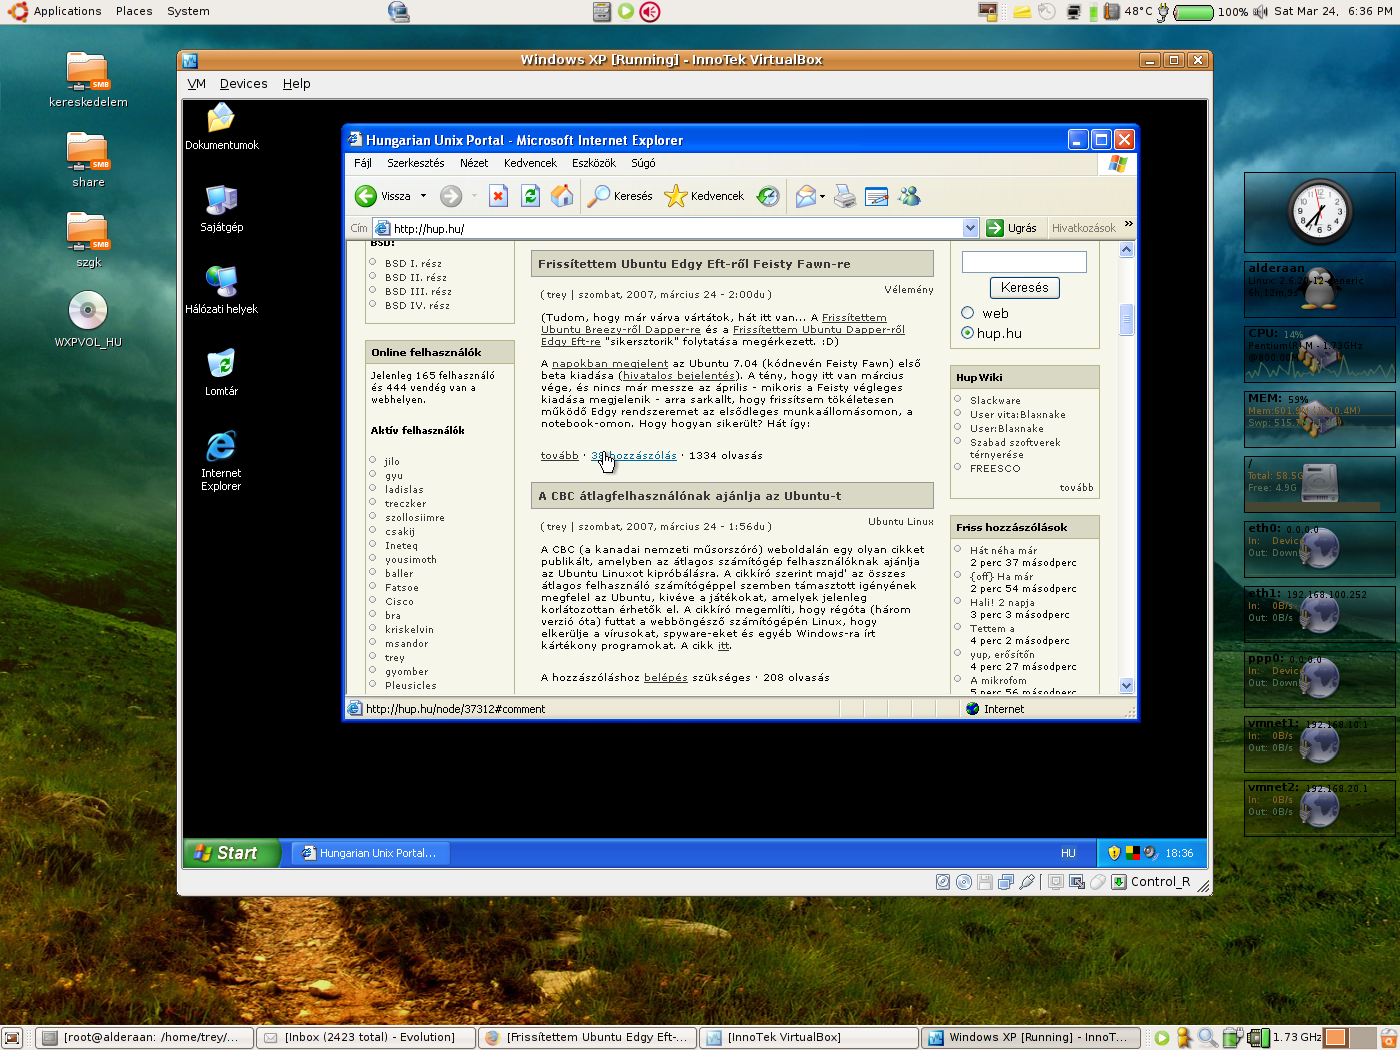Screen dimensions: 1400x1050
Task: Open the Dokumentumok desktop folder
Action: coord(221,127)
